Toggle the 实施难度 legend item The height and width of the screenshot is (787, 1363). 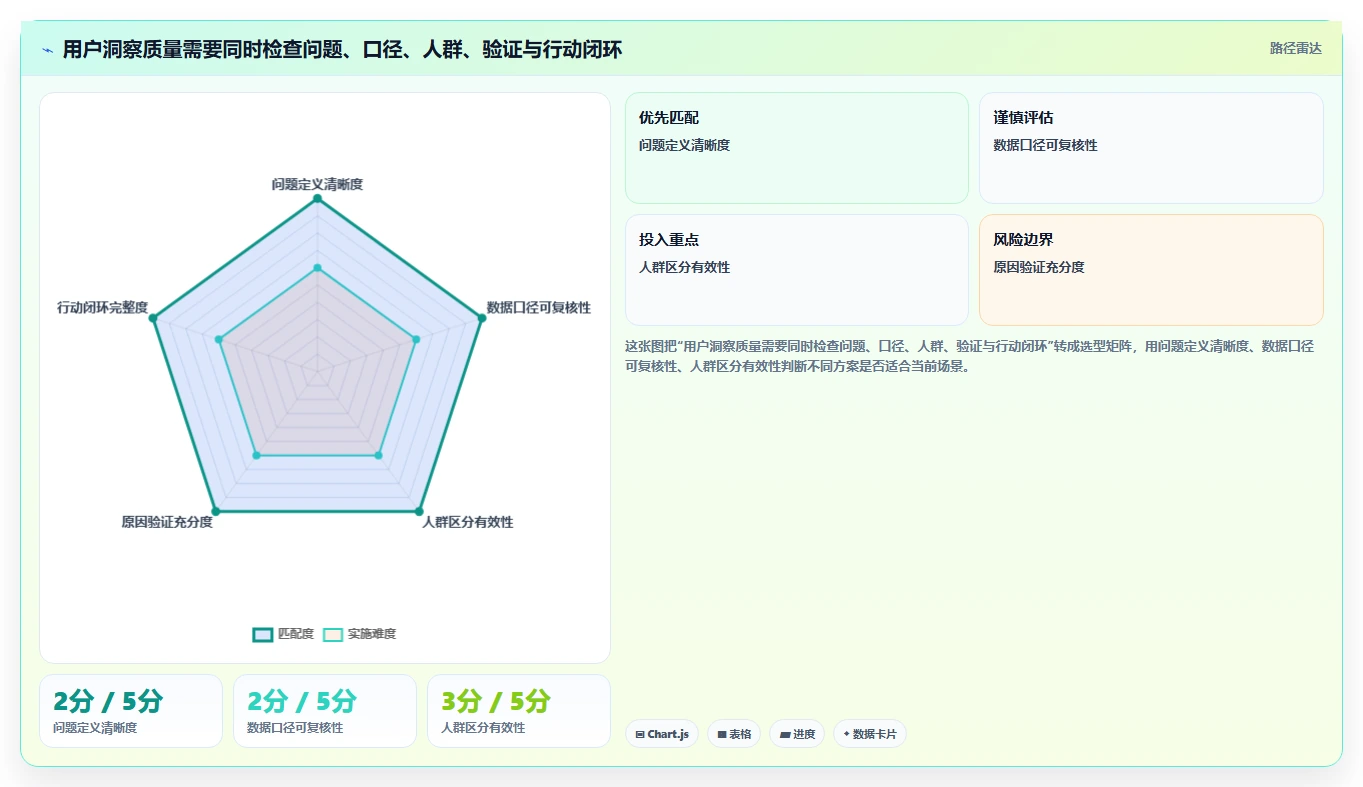point(360,634)
